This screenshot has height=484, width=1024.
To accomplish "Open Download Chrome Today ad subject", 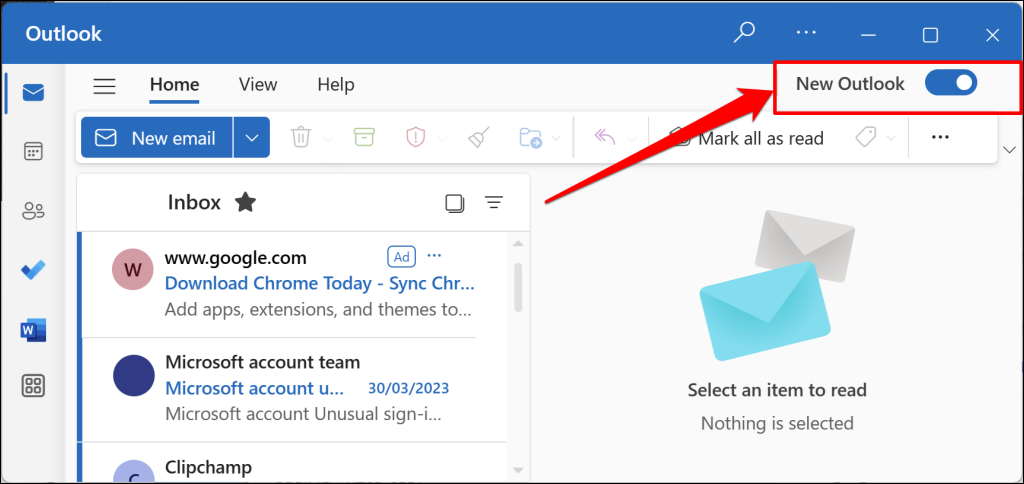I will coord(320,283).
